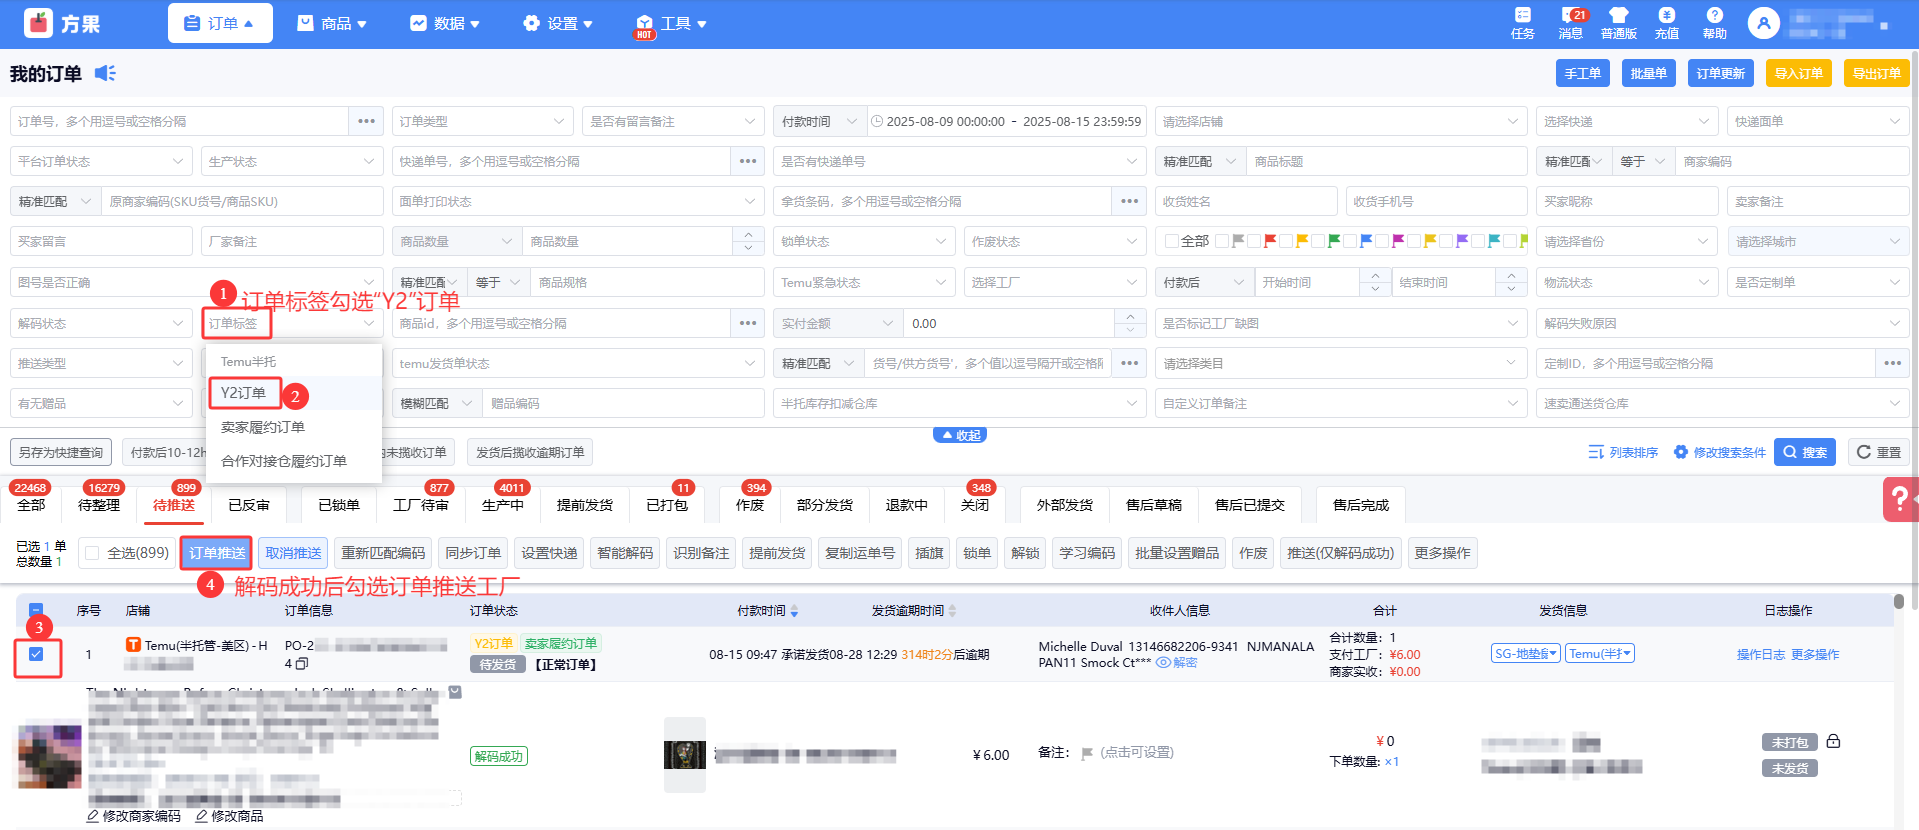Click the lock icon beside 未打包
Viewport: 1919px width, 830px height.
point(1833,741)
